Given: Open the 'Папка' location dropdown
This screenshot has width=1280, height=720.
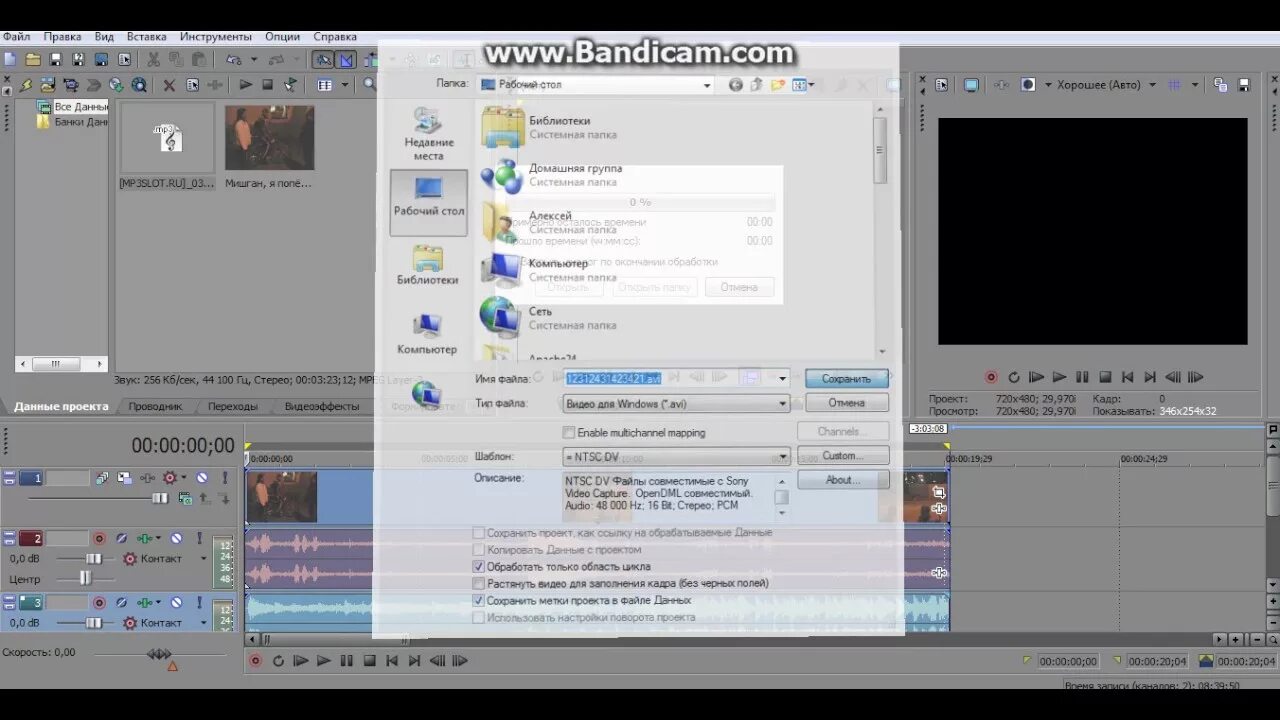Looking at the screenshot, I should pyautogui.click(x=707, y=85).
